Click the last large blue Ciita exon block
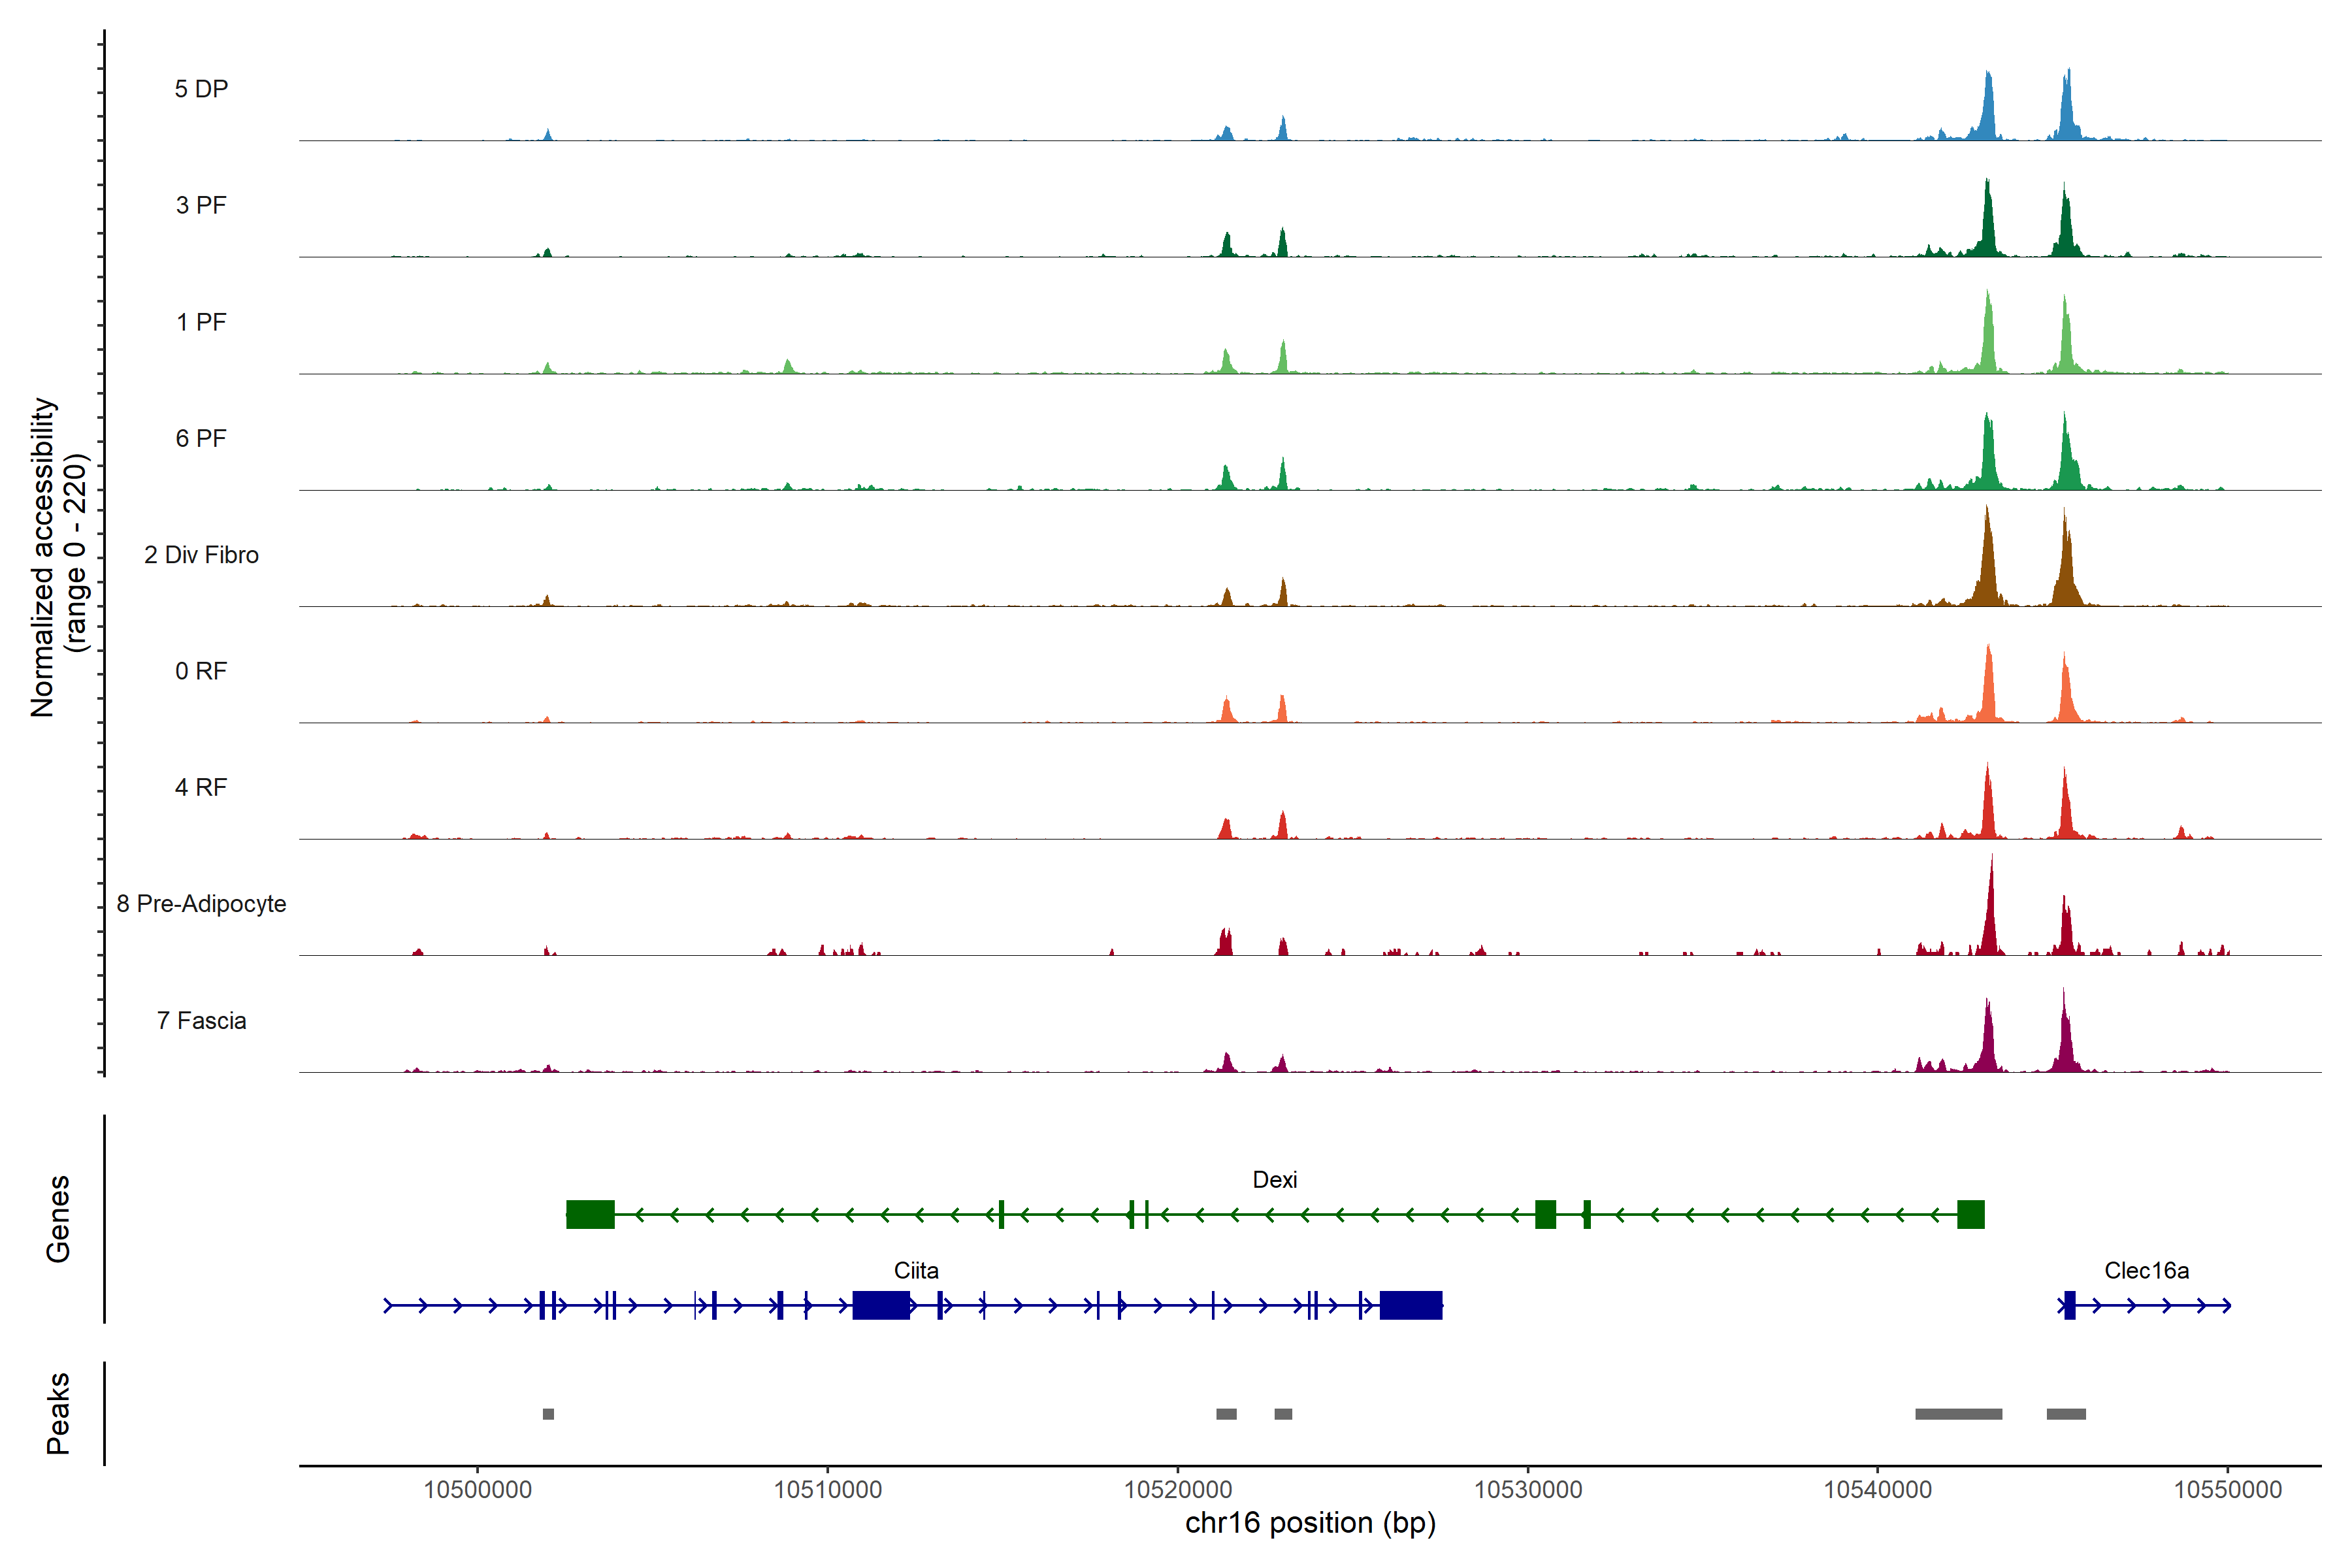The height and width of the screenshot is (1568, 2352). click(1411, 1305)
